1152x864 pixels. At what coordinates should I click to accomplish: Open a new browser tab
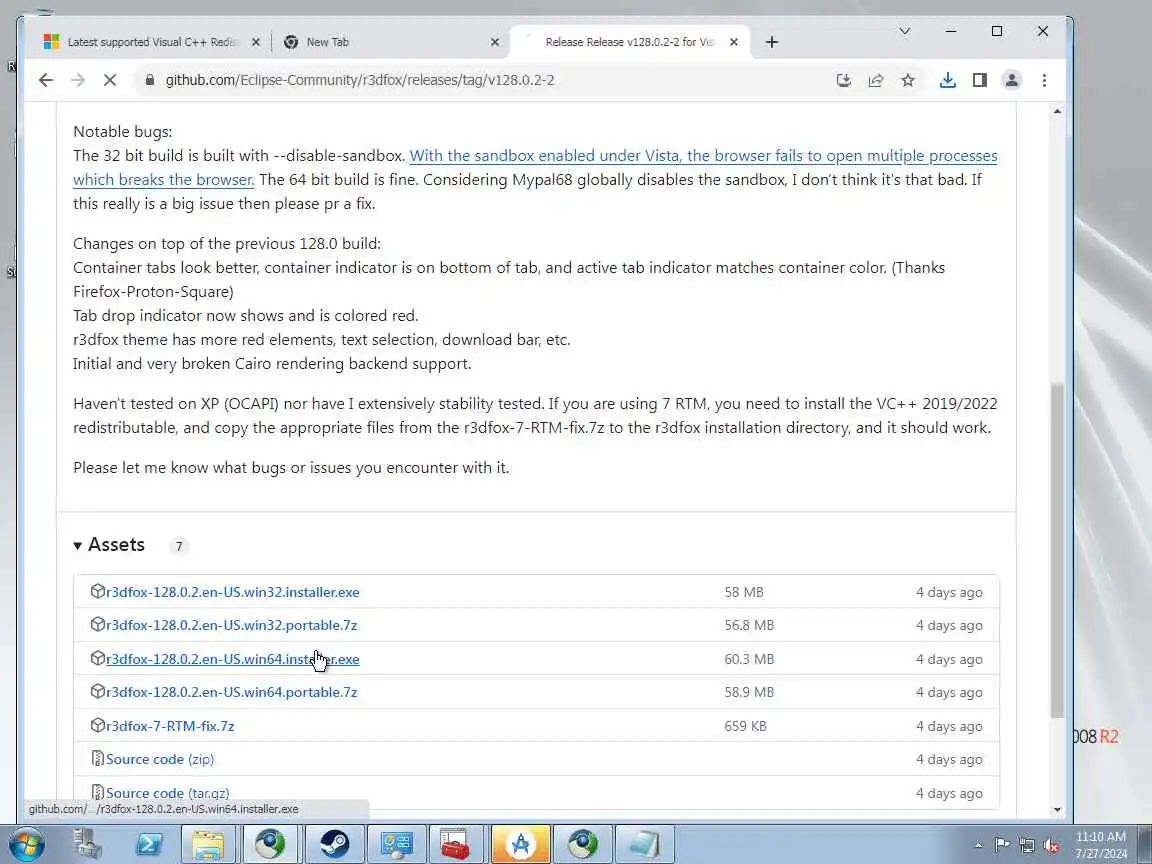coord(771,42)
